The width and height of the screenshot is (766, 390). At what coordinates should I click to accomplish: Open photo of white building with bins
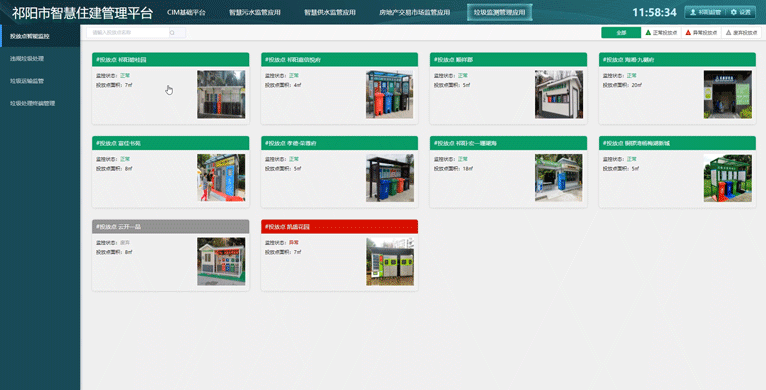pos(558,94)
